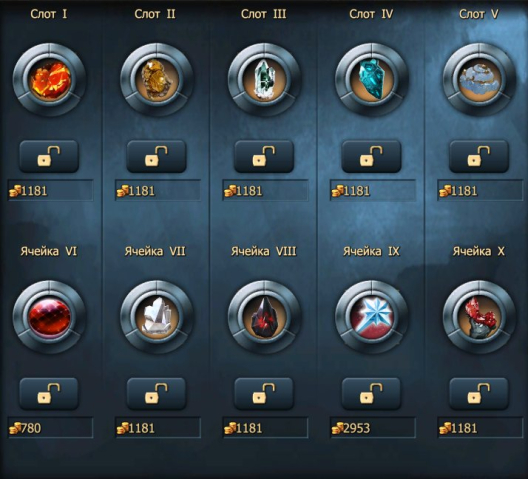This screenshot has height=479, width=528.
Task: Unlock Ячейка VI with its padlock button
Action: [49, 394]
